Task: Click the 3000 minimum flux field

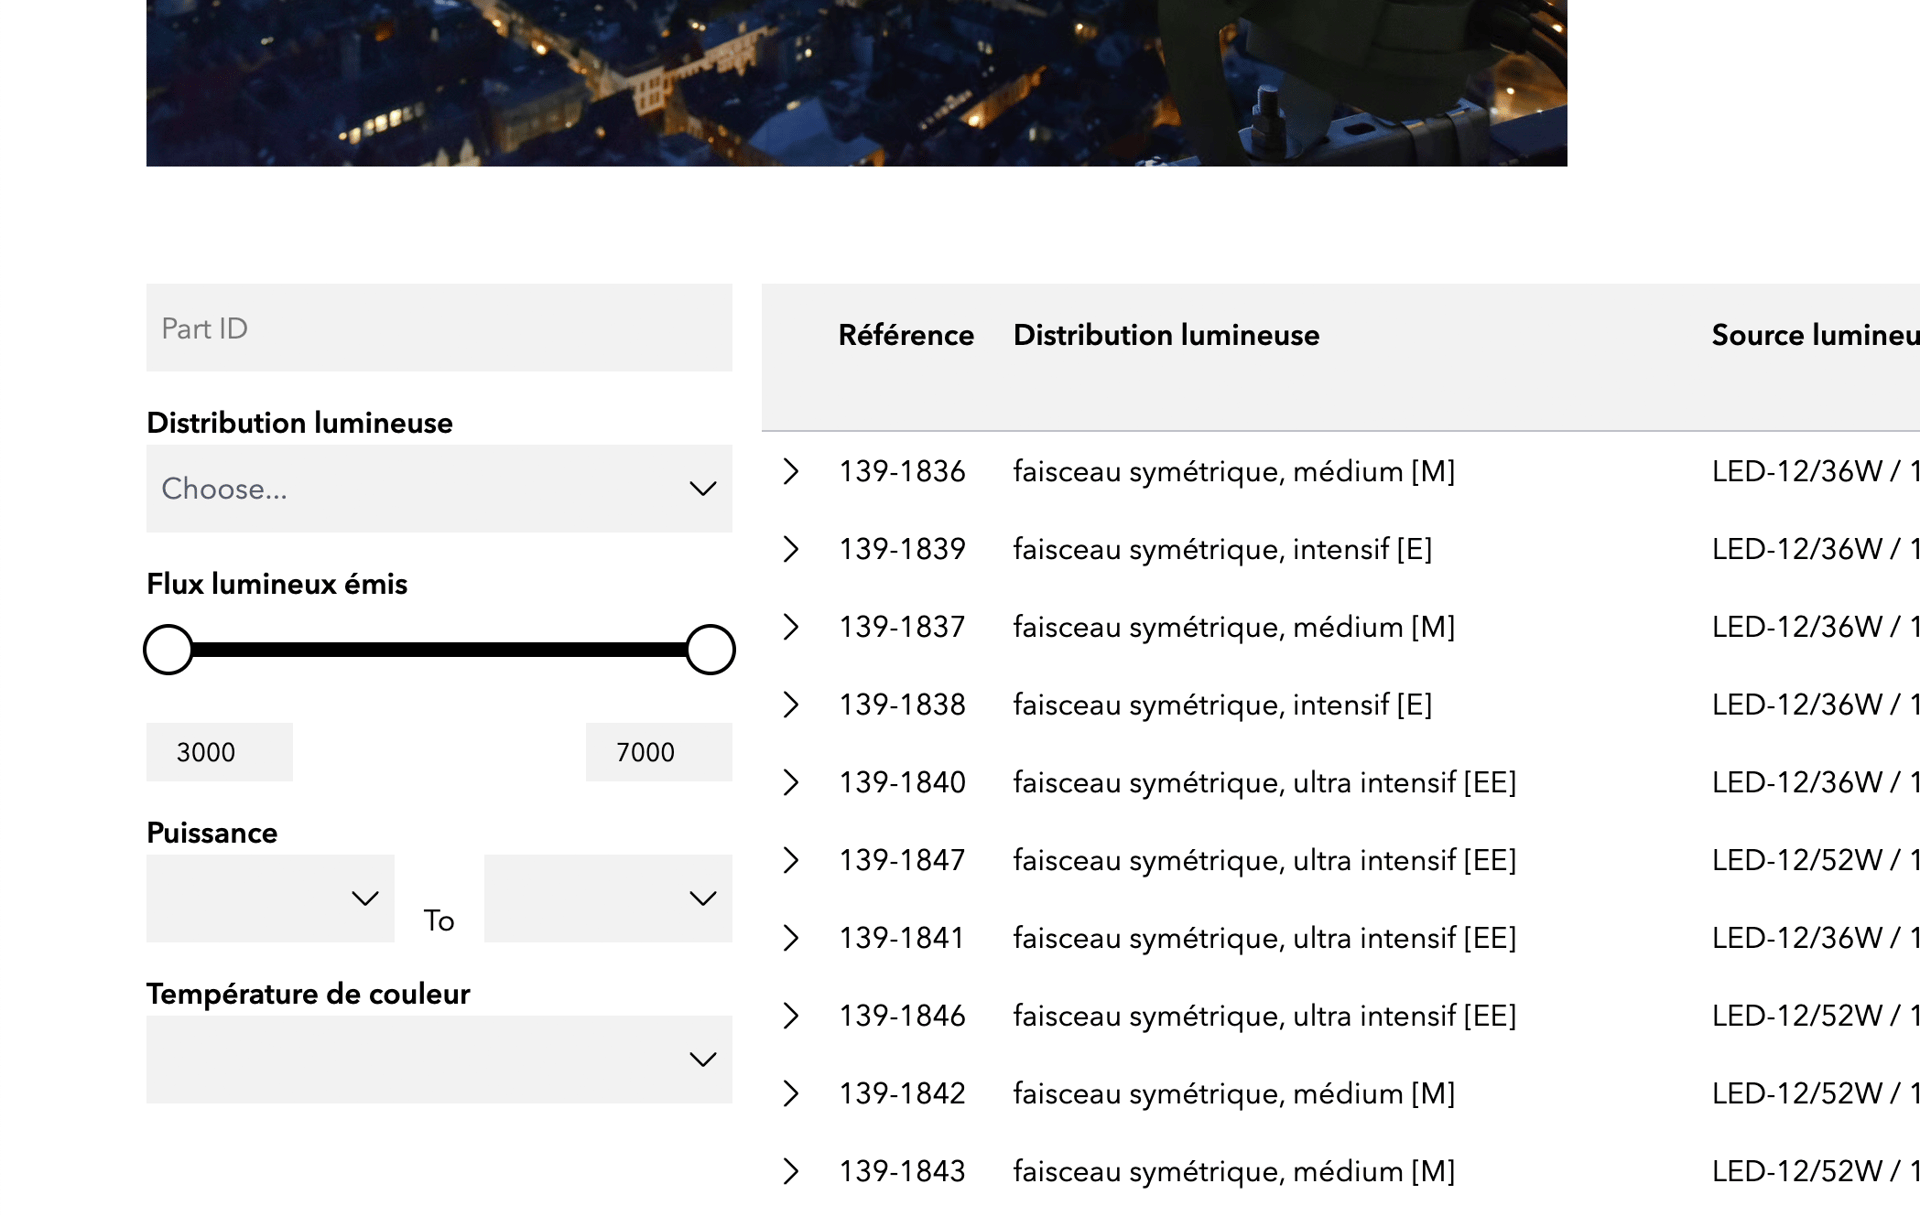Action: pos(219,752)
